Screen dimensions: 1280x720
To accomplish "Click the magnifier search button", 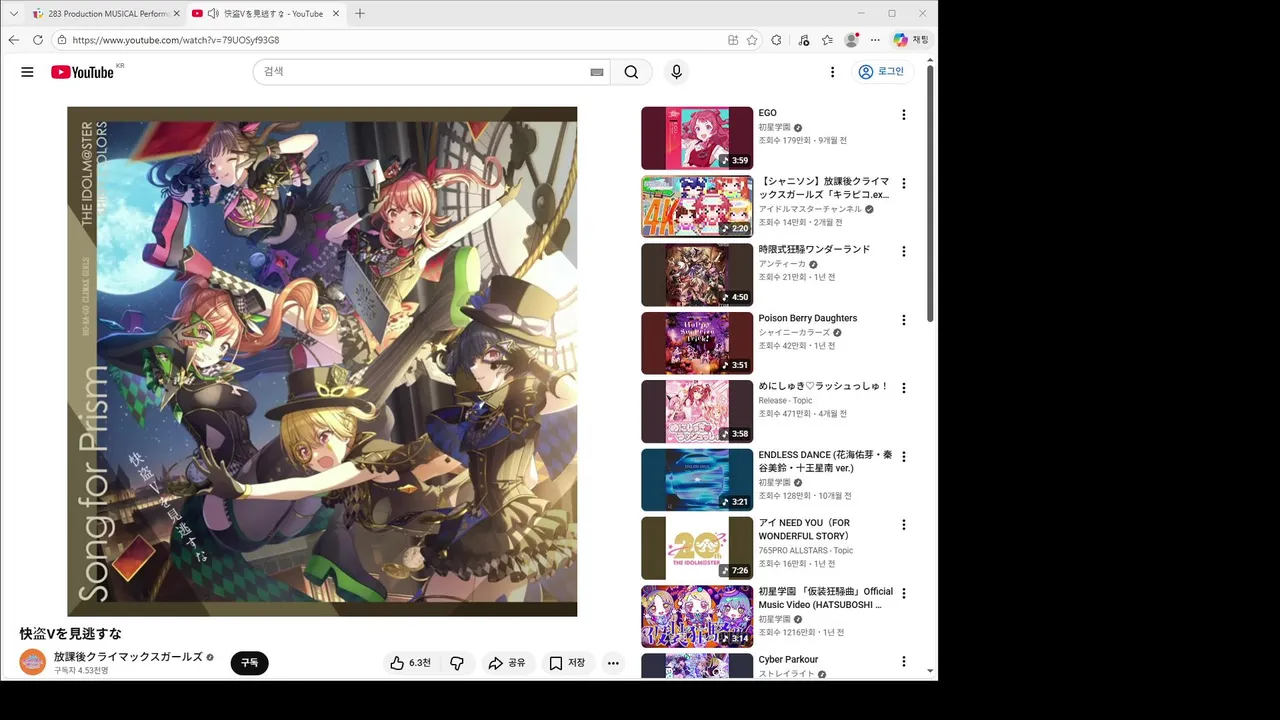I will pyautogui.click(x=631, y=72).
